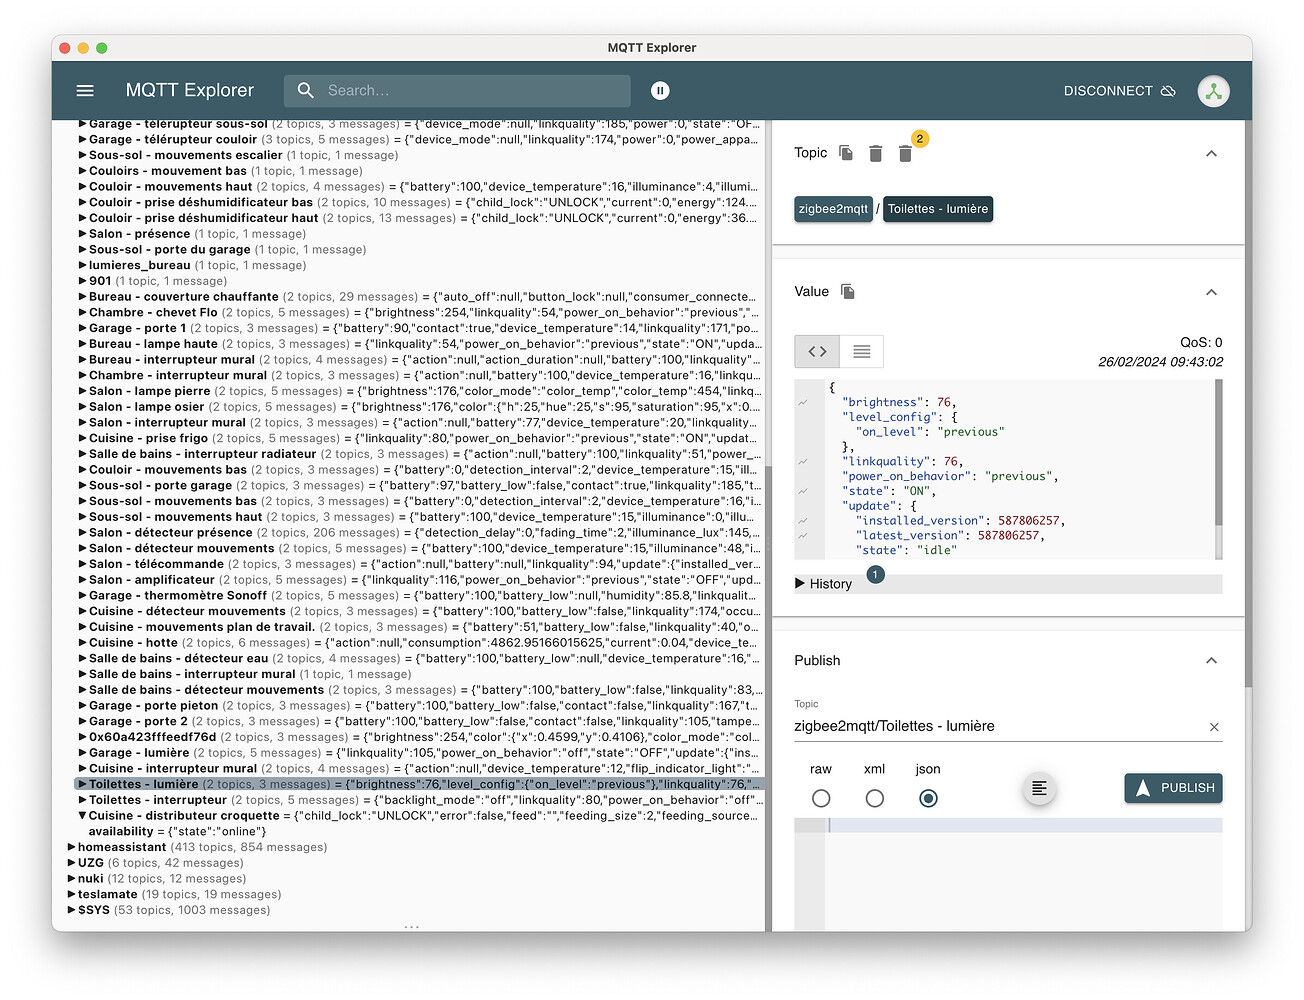
Task: Open the green connection avatar icon
Action: [x=1213, y=91]
